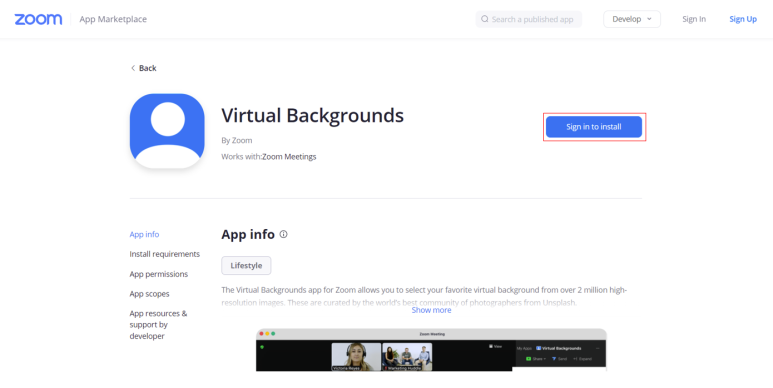The image size is (773, 388).
Task: Click the search magnifier icon
Action: coord(485,19)
